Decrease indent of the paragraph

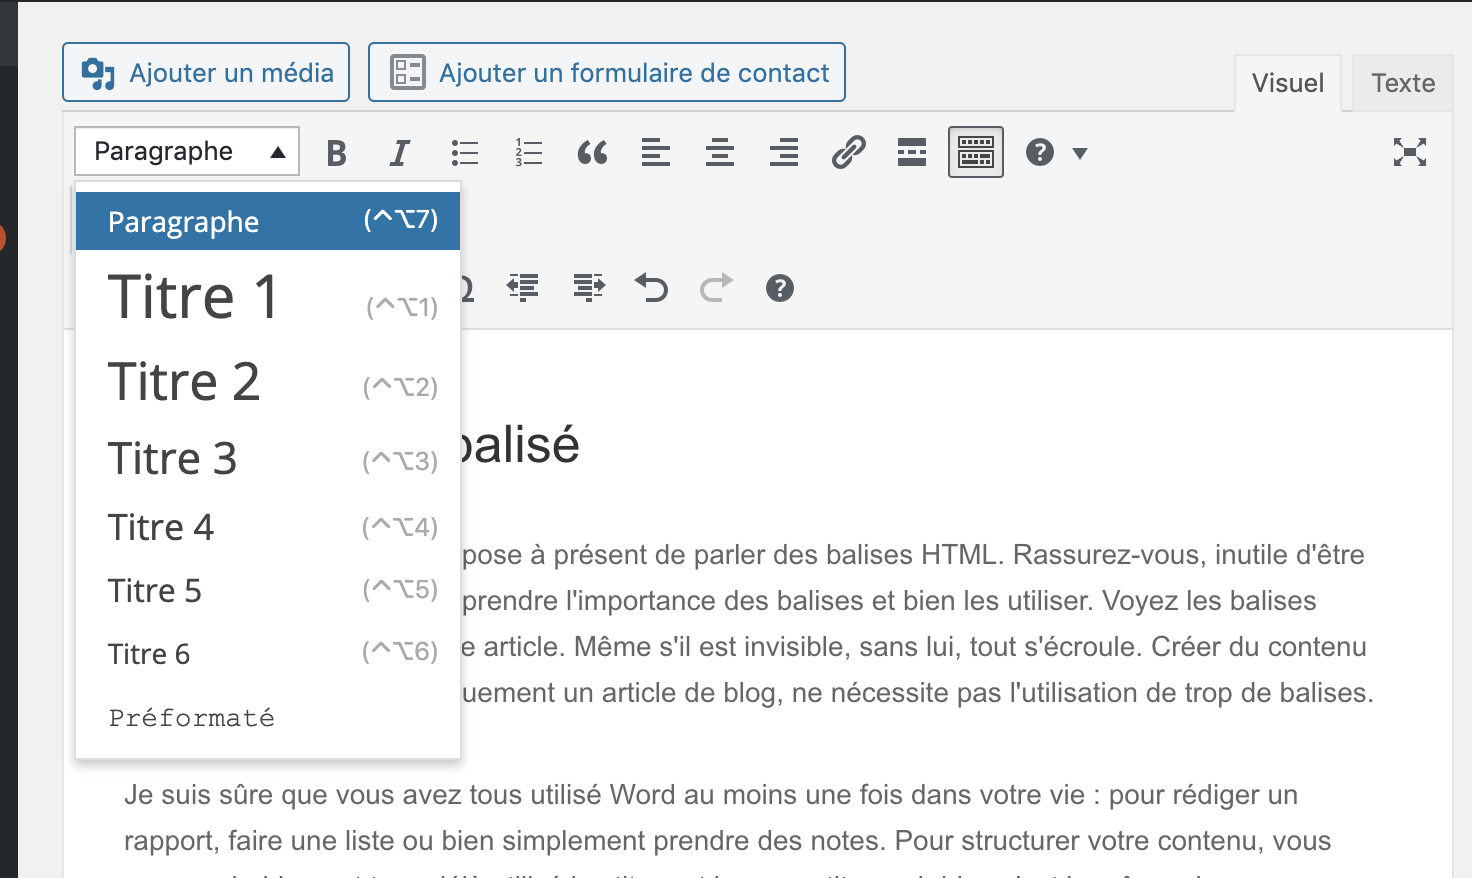click(523, 288)
